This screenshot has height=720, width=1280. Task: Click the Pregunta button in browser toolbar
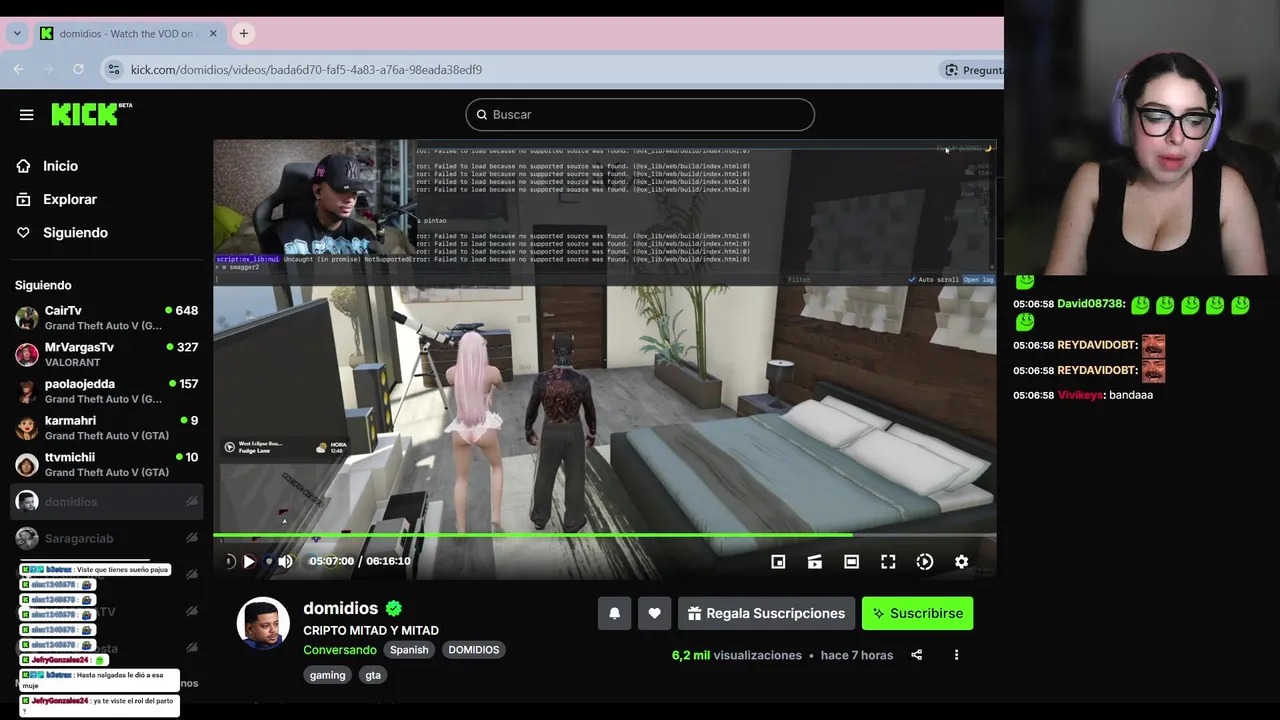tap(973, 70)
